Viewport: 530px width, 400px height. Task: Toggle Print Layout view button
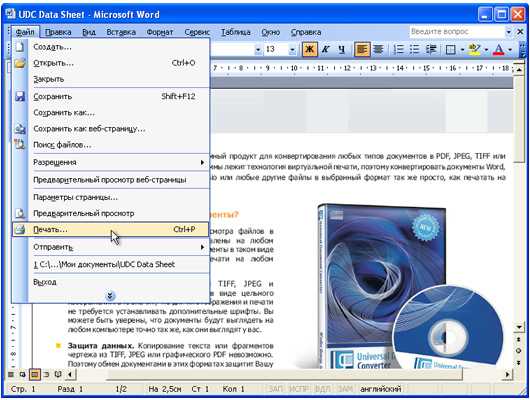pos(34,374)
